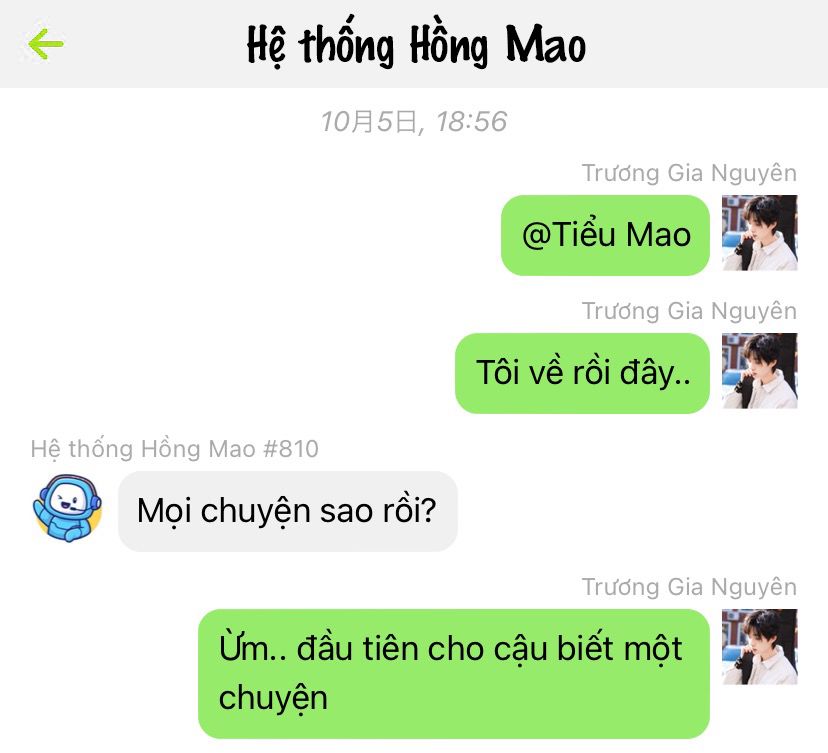Select the 'Tôi về rồi đây..' bubble
Image resolution: width=828 pixels, height=753 pixels.
(582, 373)
